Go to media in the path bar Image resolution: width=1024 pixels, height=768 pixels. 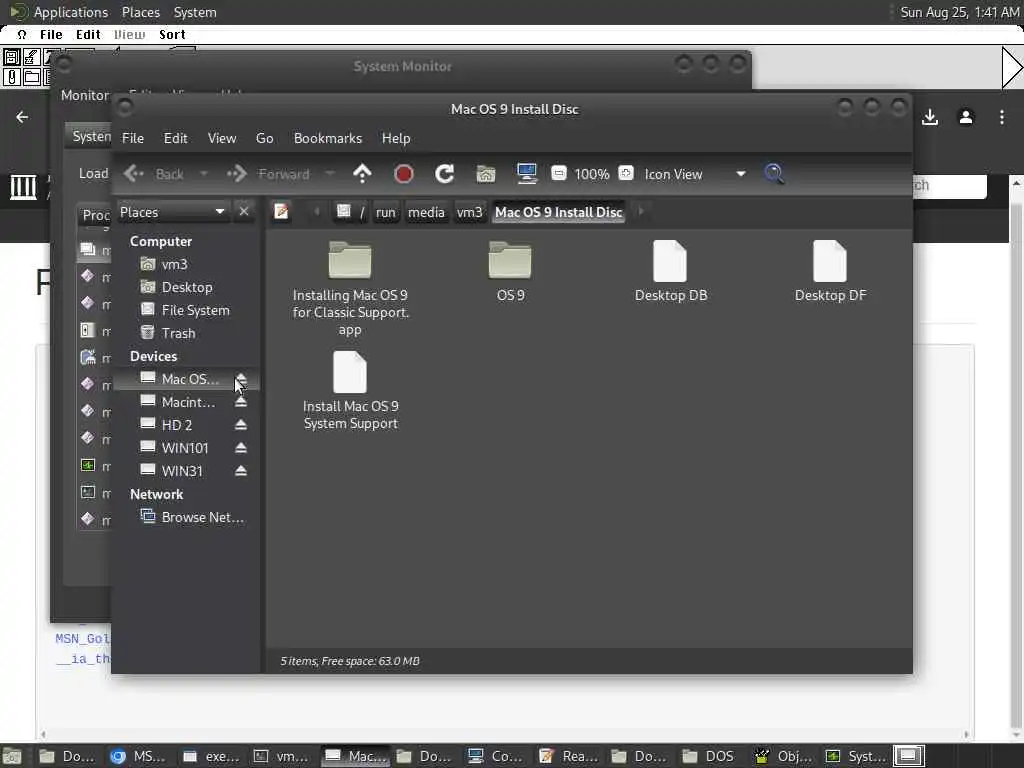pyautogui.click(x=426, y=212)
